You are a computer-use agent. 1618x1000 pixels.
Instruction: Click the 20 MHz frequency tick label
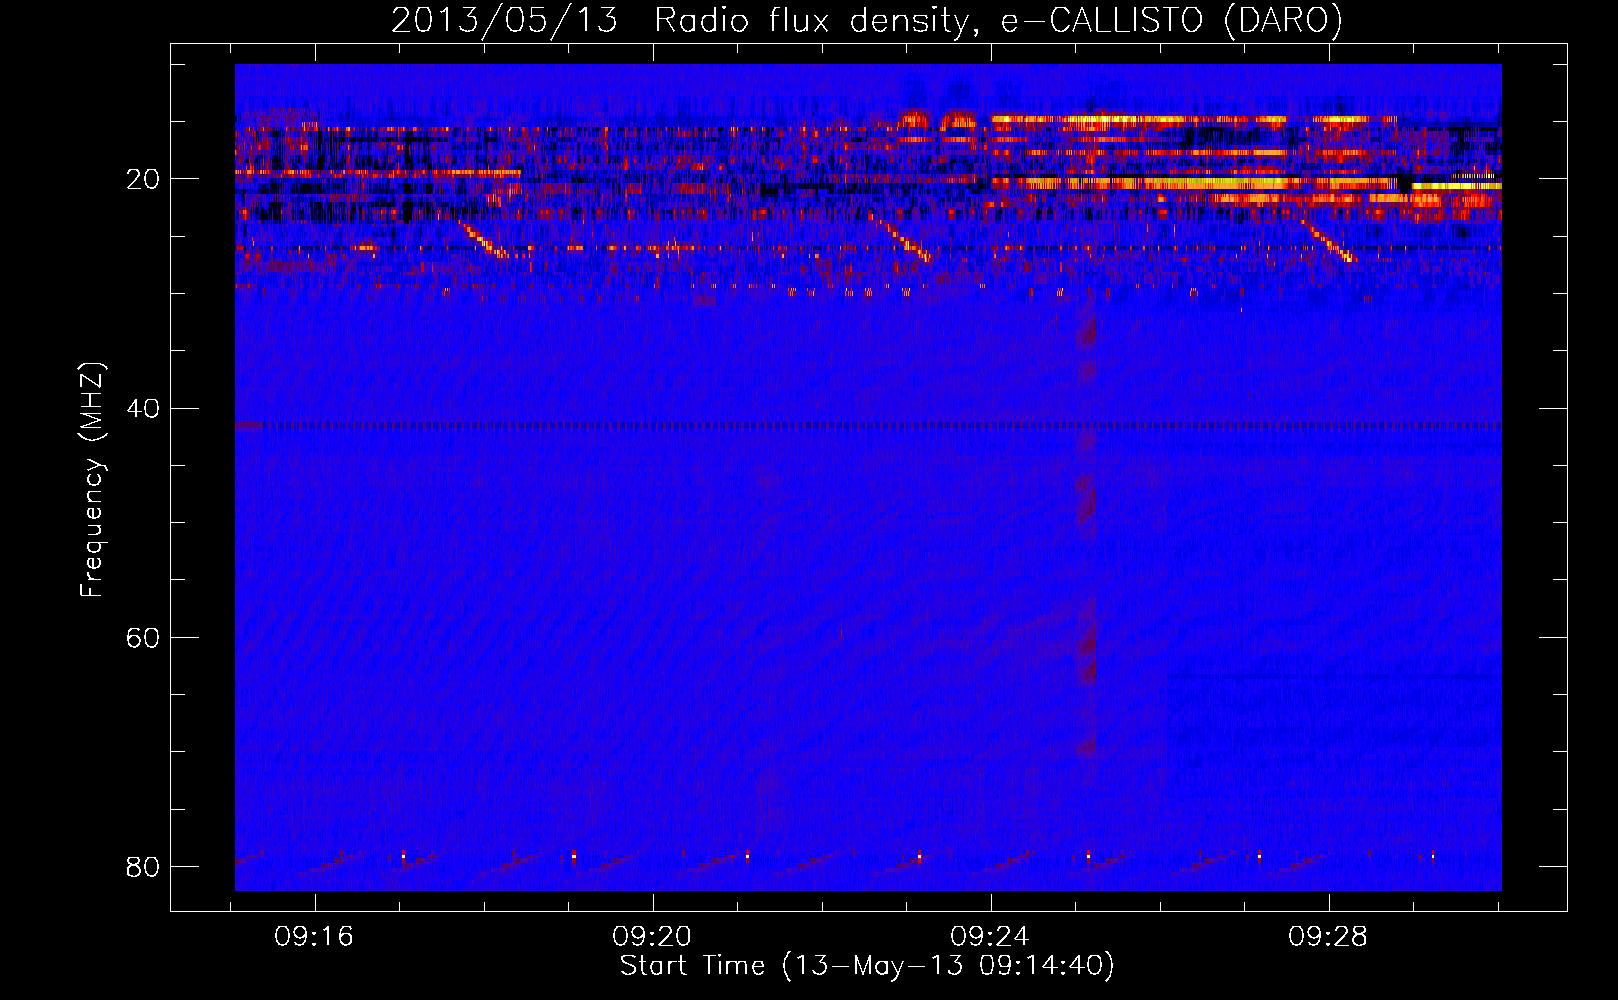(144, 179)
